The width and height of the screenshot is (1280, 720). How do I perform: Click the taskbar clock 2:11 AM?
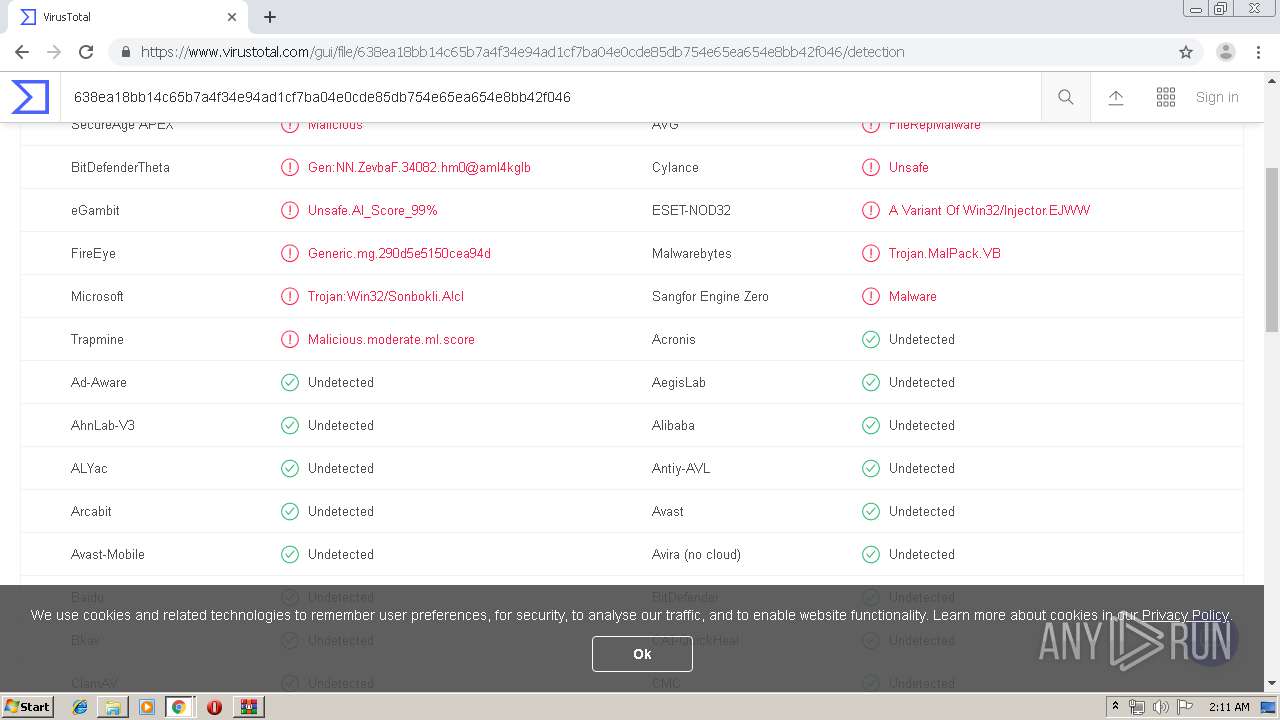1229,707
